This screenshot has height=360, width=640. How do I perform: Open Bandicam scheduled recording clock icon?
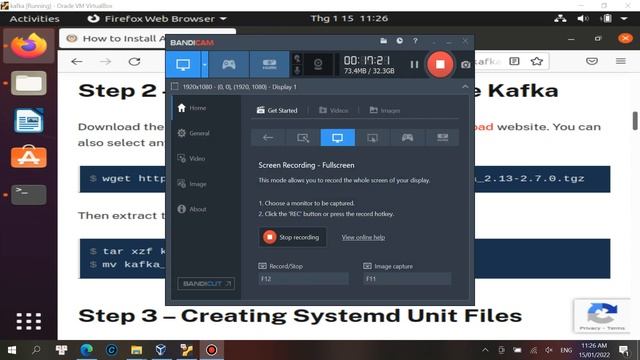point(400,41)
